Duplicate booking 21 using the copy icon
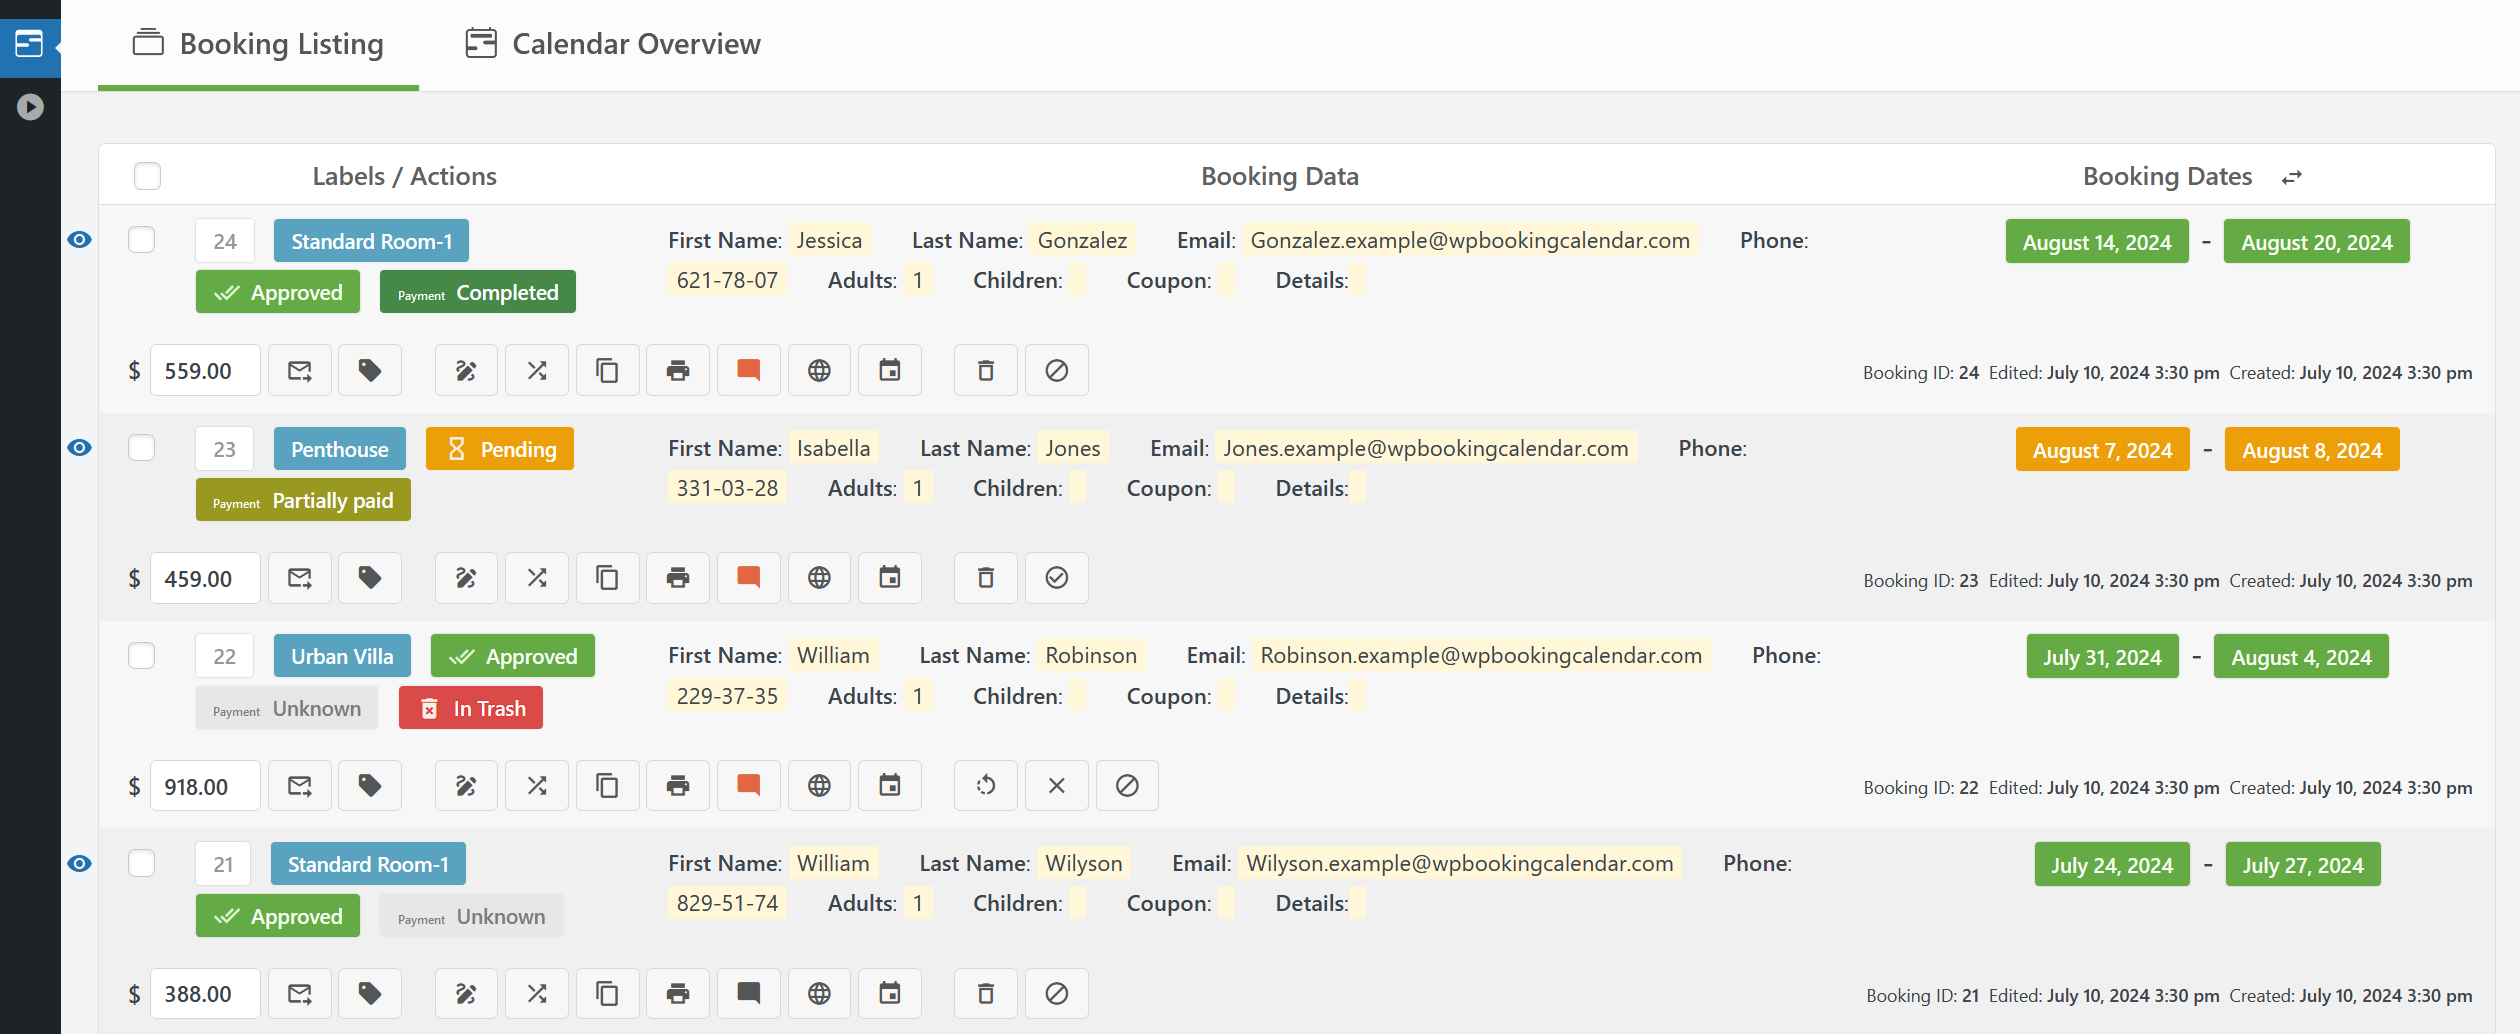Image resolution: width=2520 pixels, height=1034 pixels. (607, 993)
